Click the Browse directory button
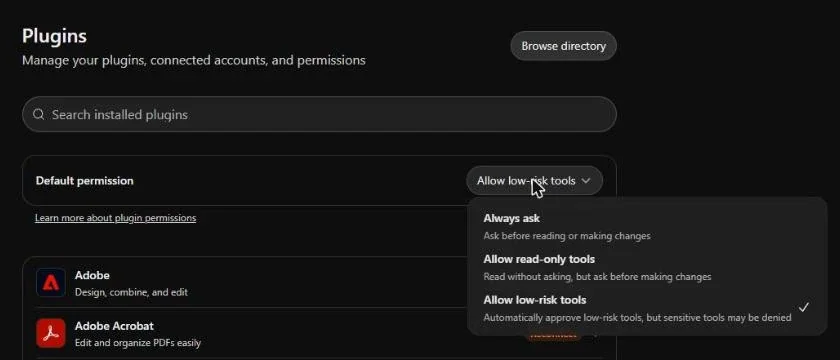 pyautogui.click(x=563, y=46)
